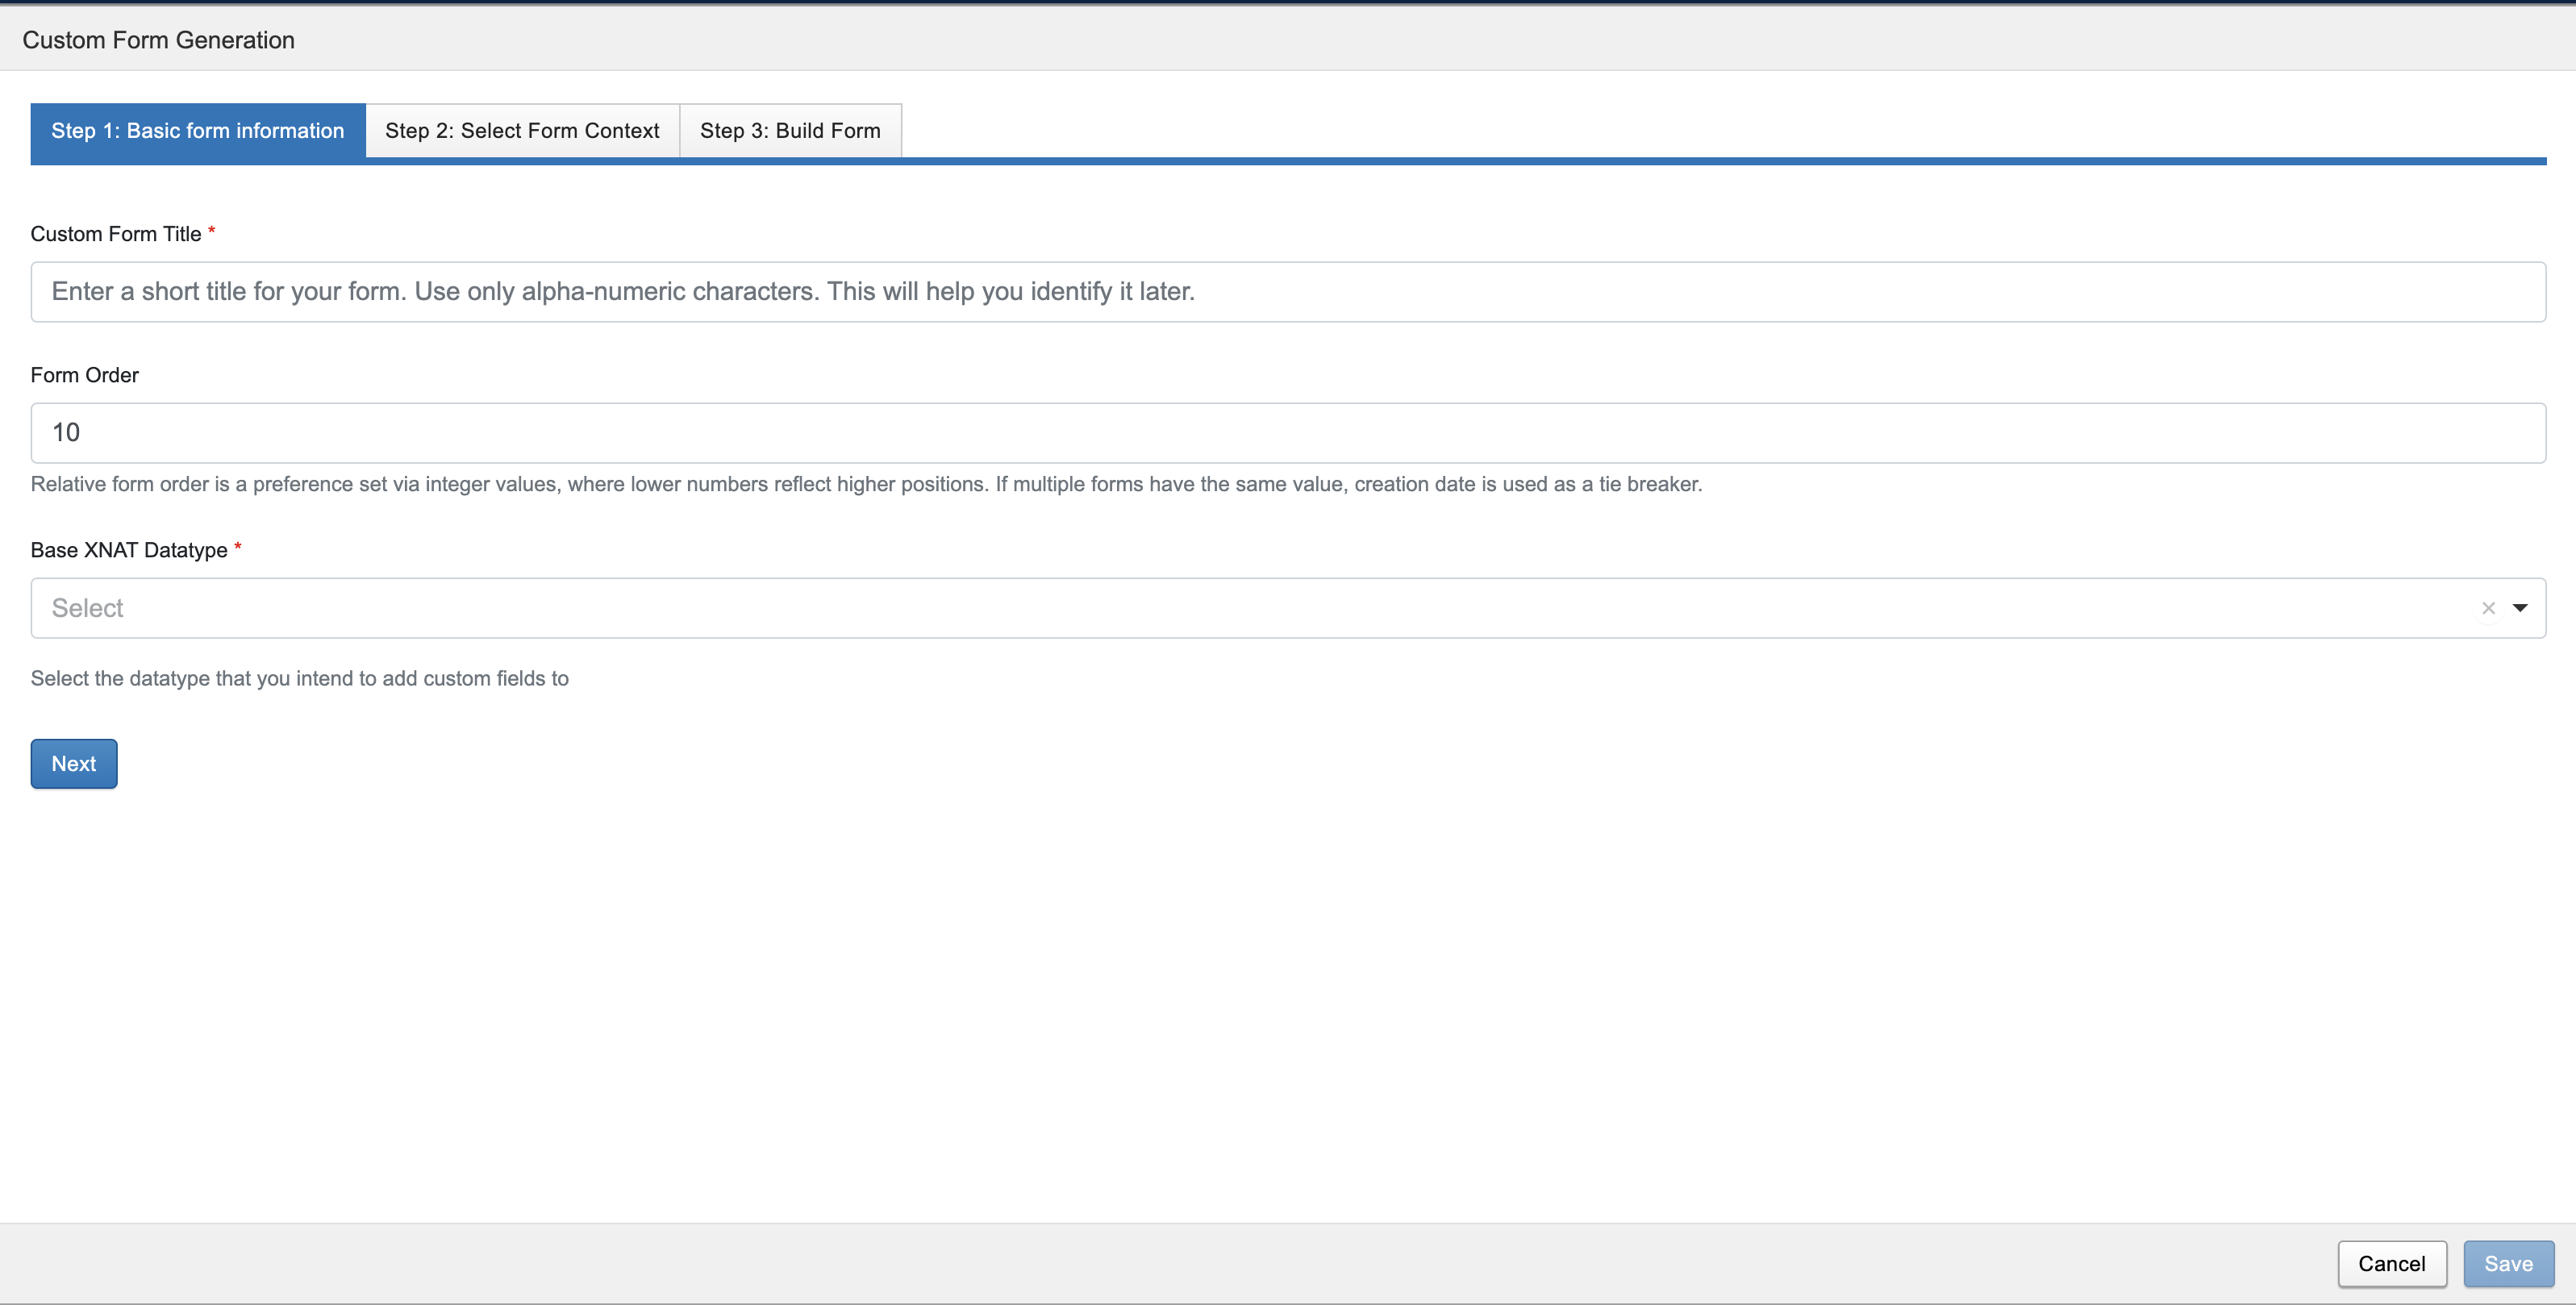Click the Base XNAT Datatype label
The image size is (2576, 1305).
click(129, 550)
